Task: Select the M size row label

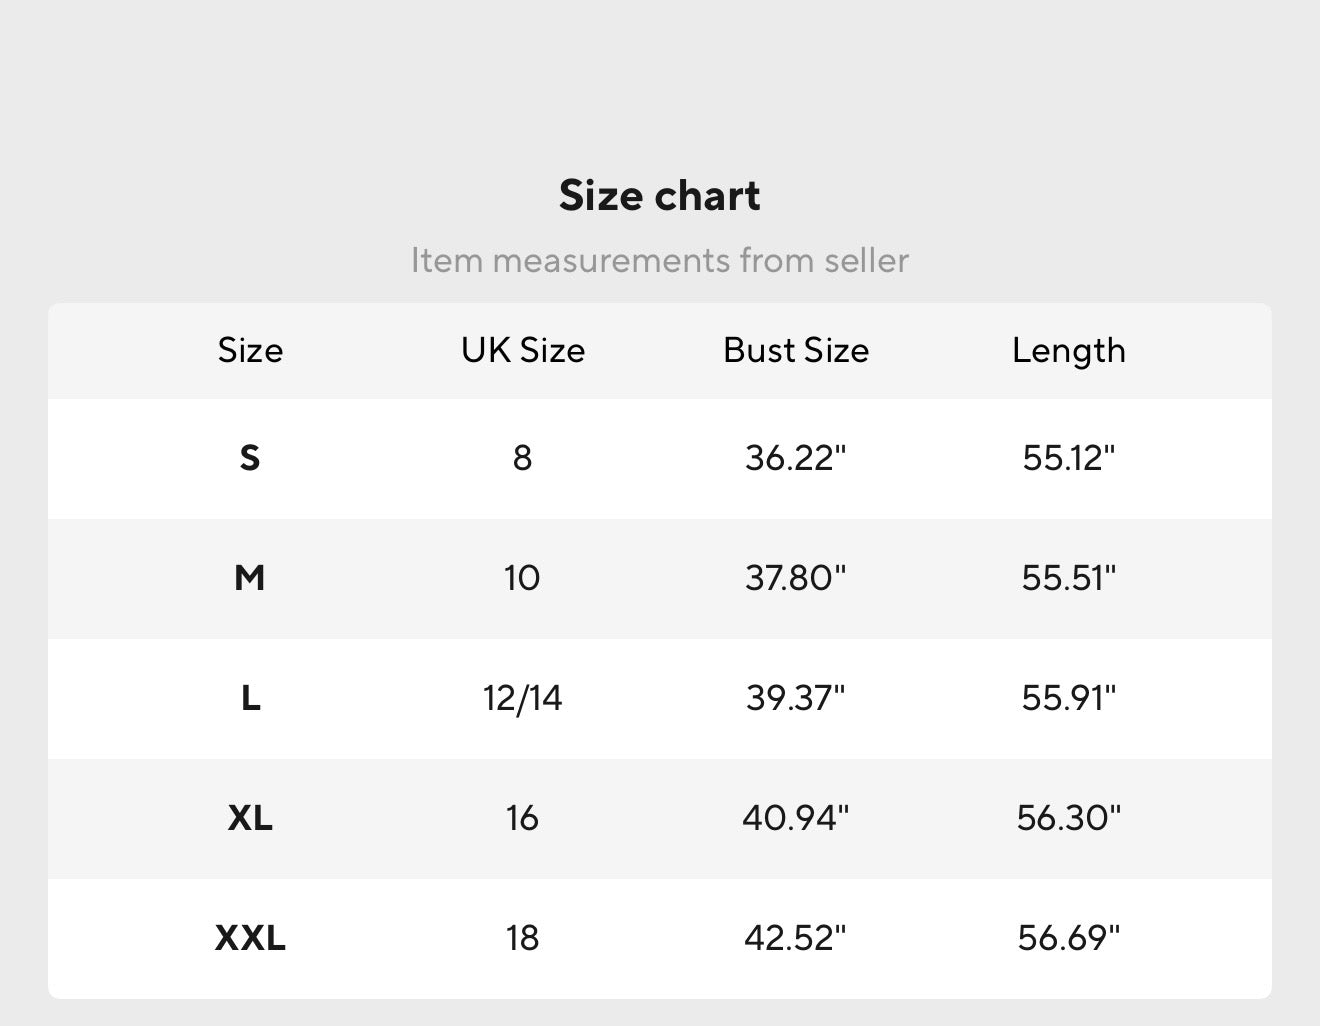Action: coord(250,578)
